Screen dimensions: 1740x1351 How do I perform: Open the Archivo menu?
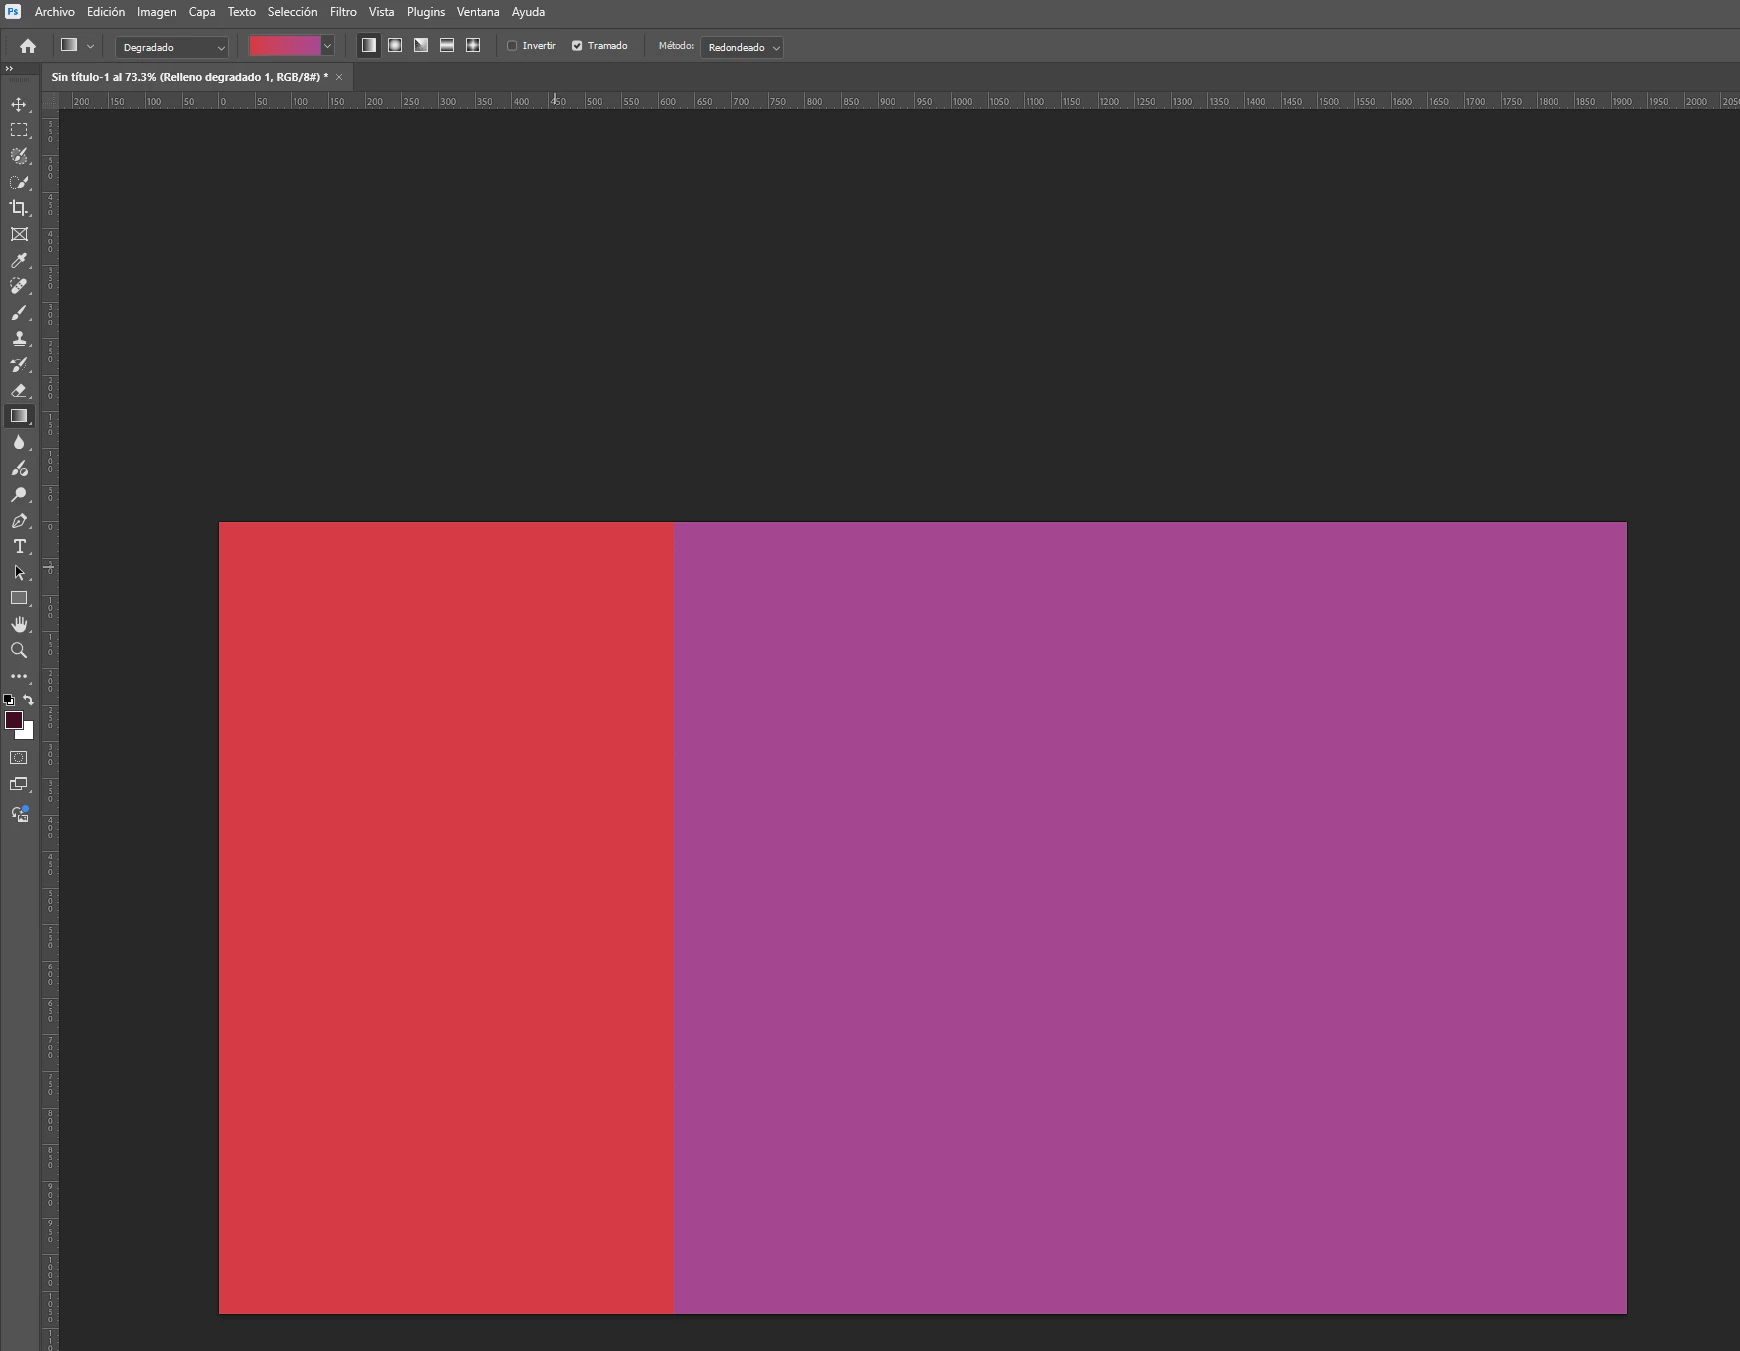(55, 12)
